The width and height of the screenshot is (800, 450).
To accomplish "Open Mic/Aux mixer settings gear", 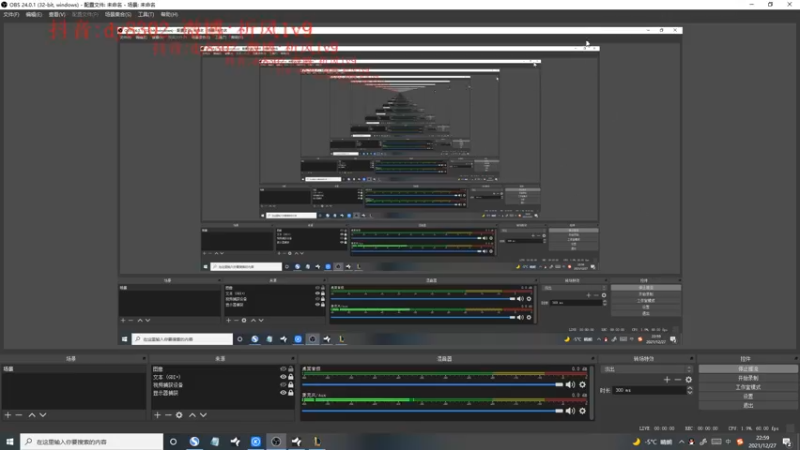I will point(582,411).
